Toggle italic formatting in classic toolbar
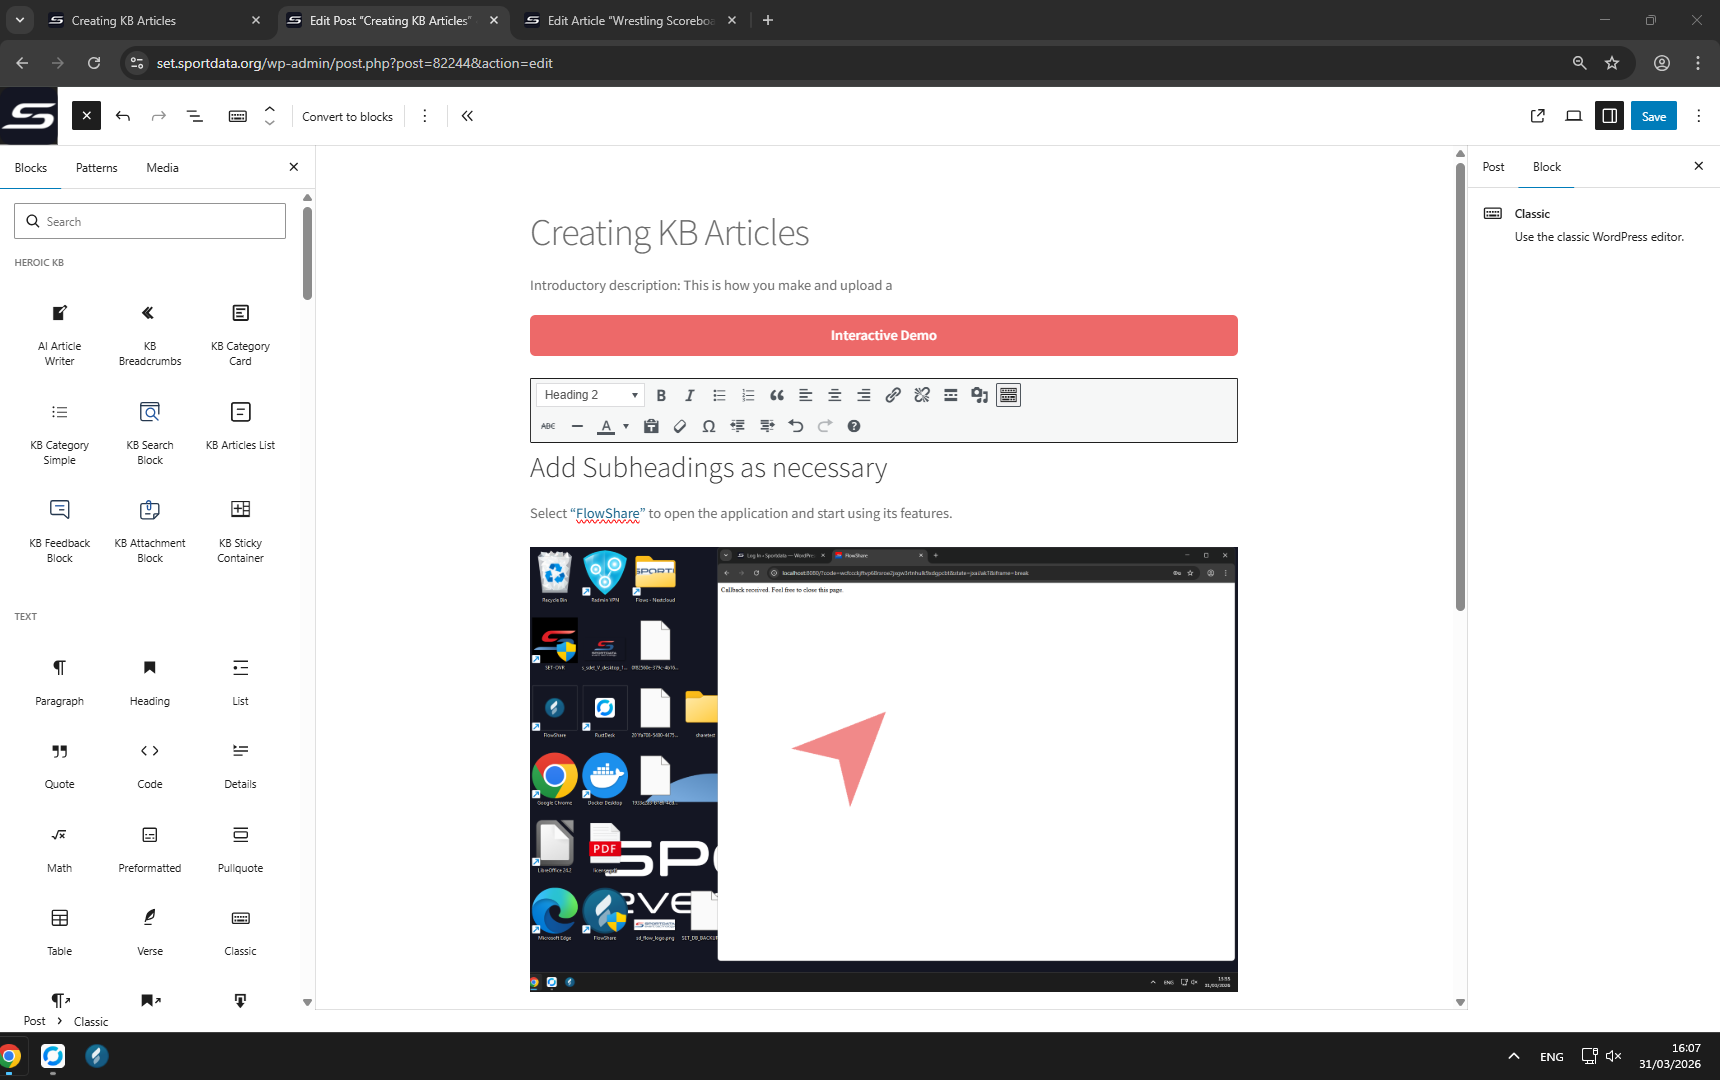The width and height of the screenshot is (1720, 1080). tap(690, 395)
